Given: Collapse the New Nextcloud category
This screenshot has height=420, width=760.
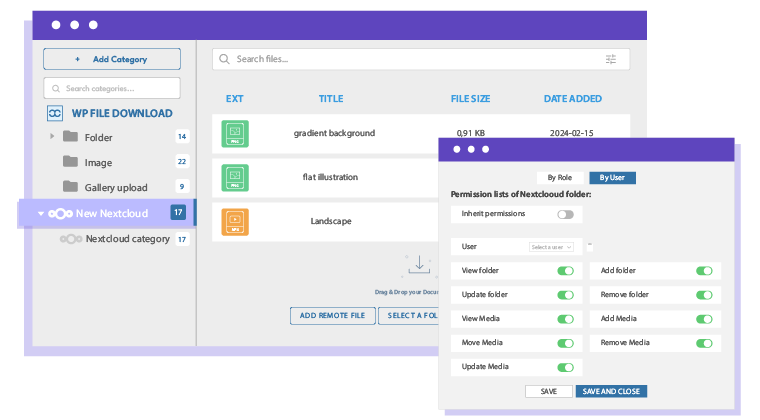Looking at the screenshot, I should click(41, 213).
